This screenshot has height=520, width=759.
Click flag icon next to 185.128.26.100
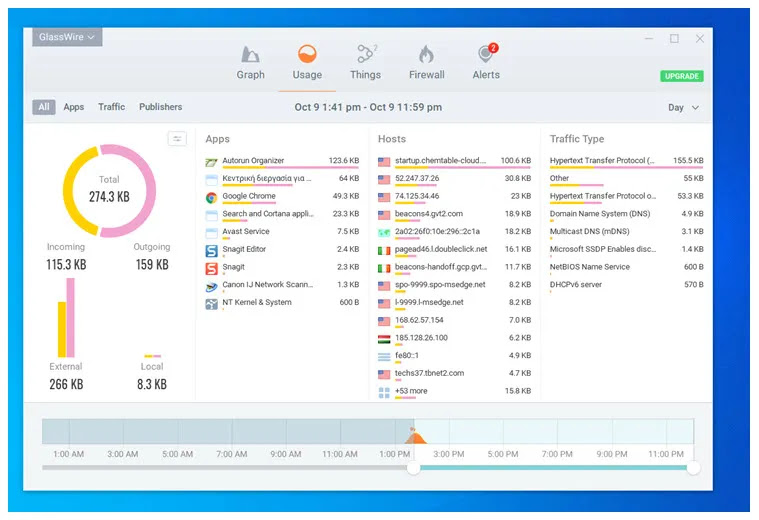384,339
